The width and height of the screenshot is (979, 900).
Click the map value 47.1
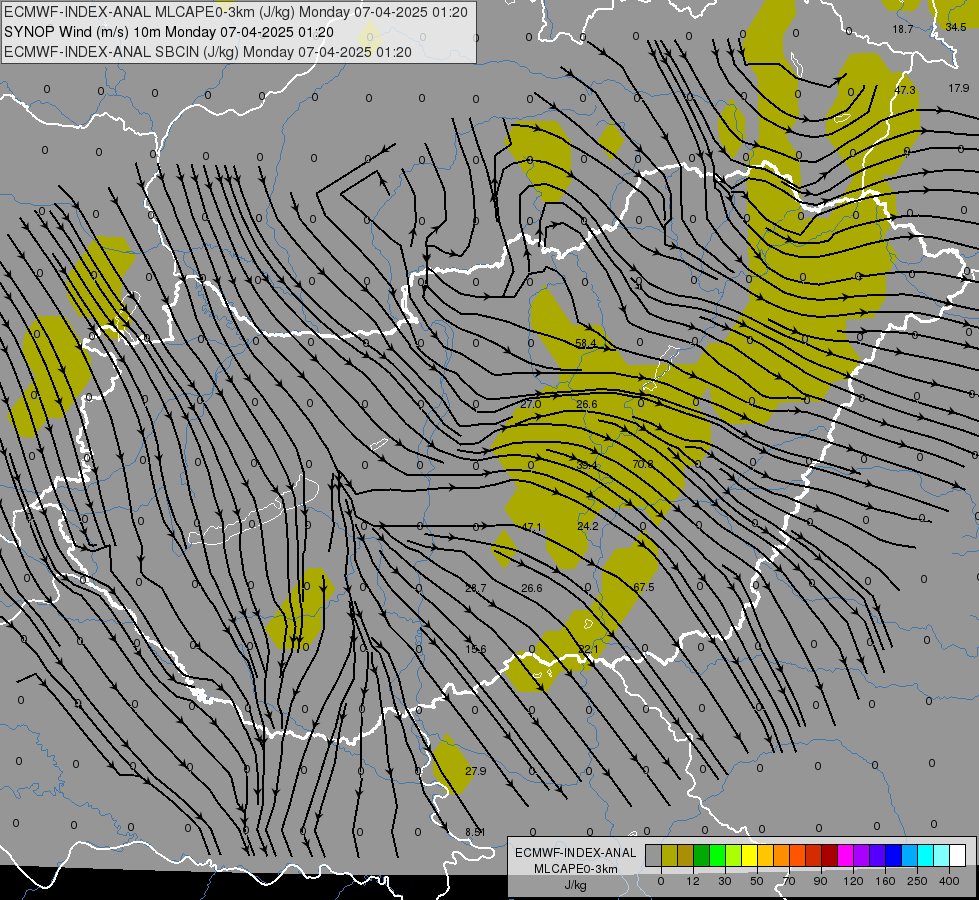coord(531,527)
